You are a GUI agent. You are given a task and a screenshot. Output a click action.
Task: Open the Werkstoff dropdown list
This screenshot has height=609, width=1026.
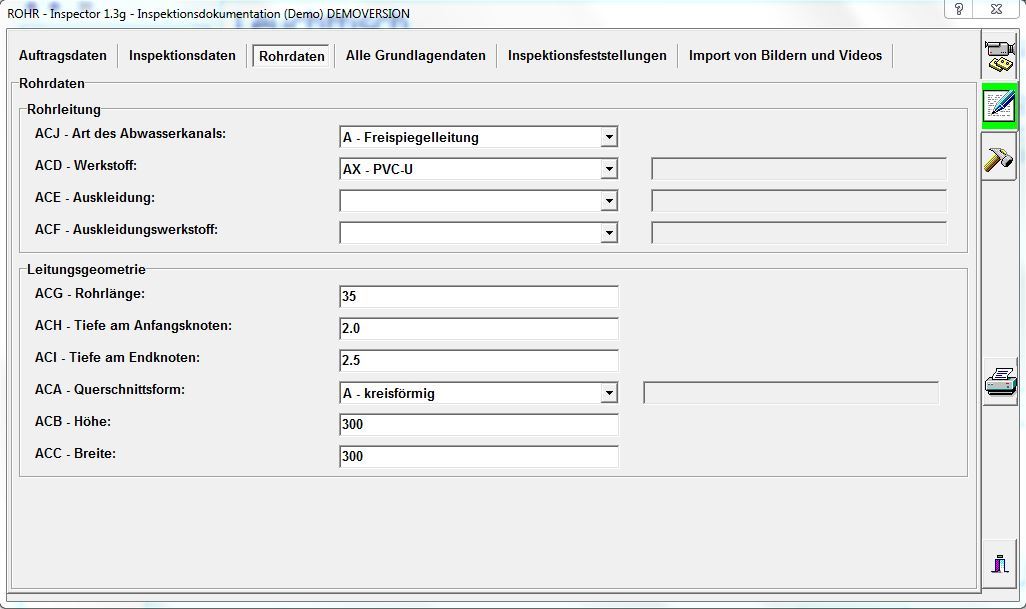(609, 169)
